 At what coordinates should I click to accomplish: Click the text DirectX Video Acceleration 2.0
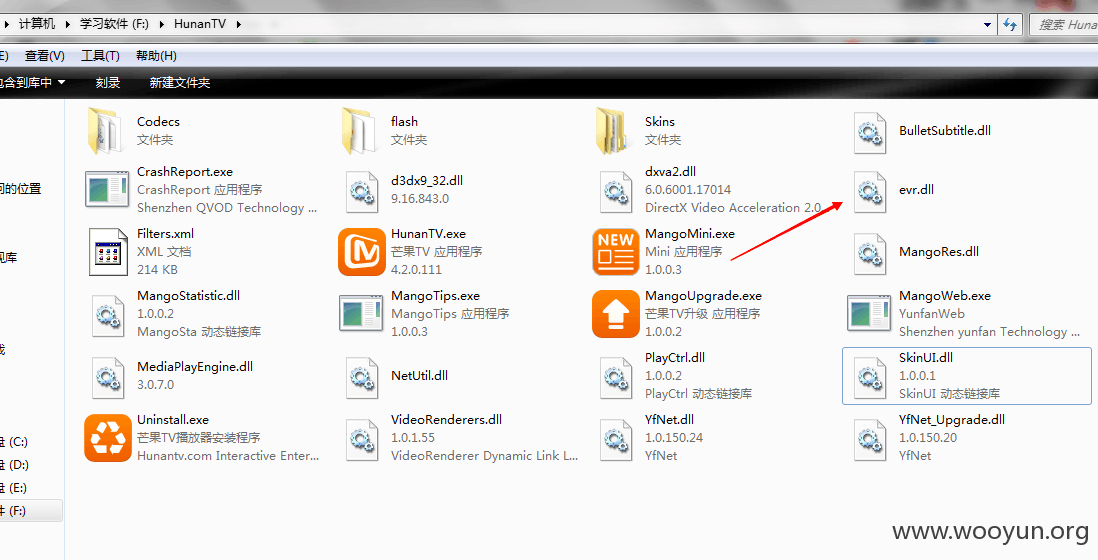[x=733, y=208]
